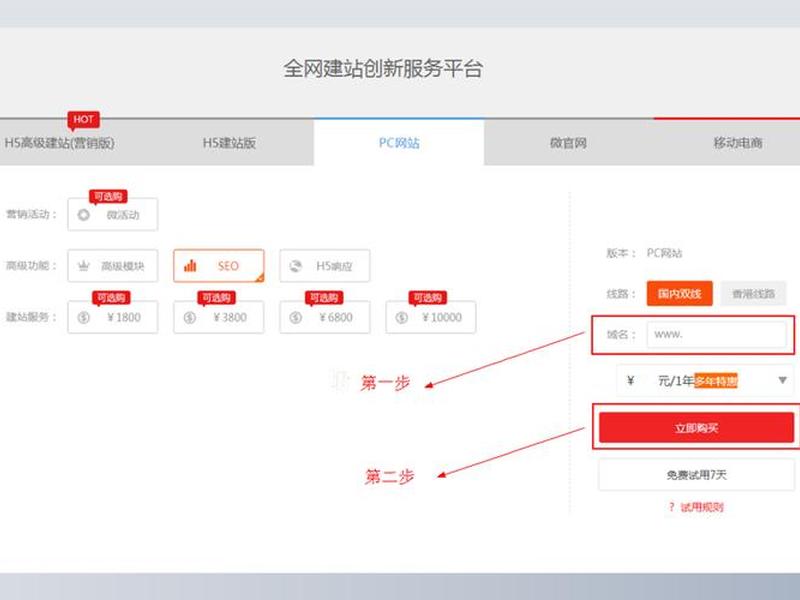Viewport: 800px width, 600px height.
Task: Click the 可选购 badge above ¥6800
Action: pos(324,298)
